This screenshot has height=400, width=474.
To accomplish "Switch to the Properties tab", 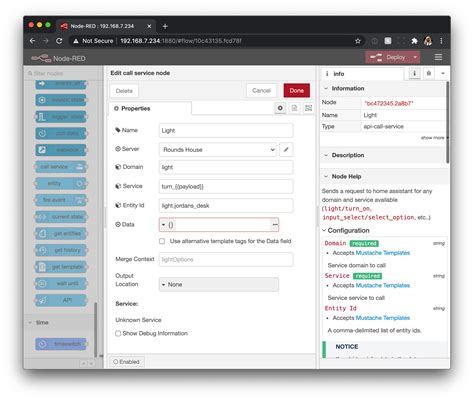I will [150, 108].
